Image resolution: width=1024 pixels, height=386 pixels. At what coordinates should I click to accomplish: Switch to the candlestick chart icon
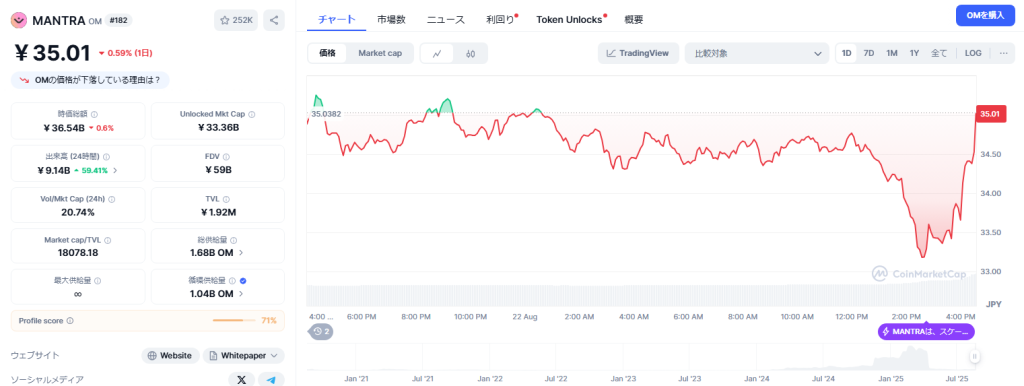click(x=470, y=54)
